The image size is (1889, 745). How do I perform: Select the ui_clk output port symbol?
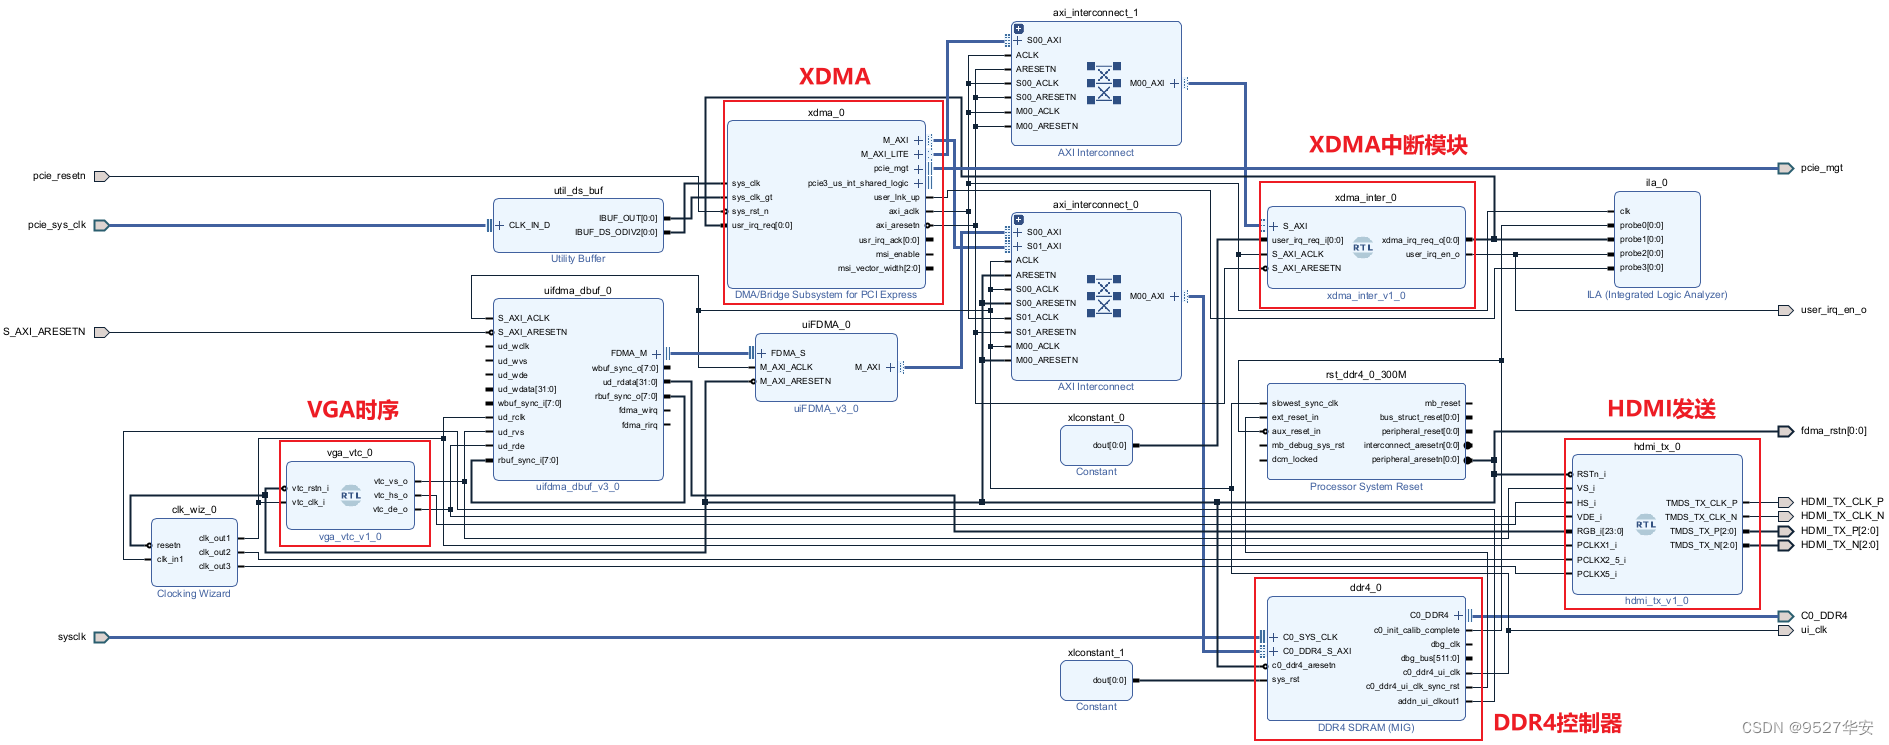(x=1785, y=630)
